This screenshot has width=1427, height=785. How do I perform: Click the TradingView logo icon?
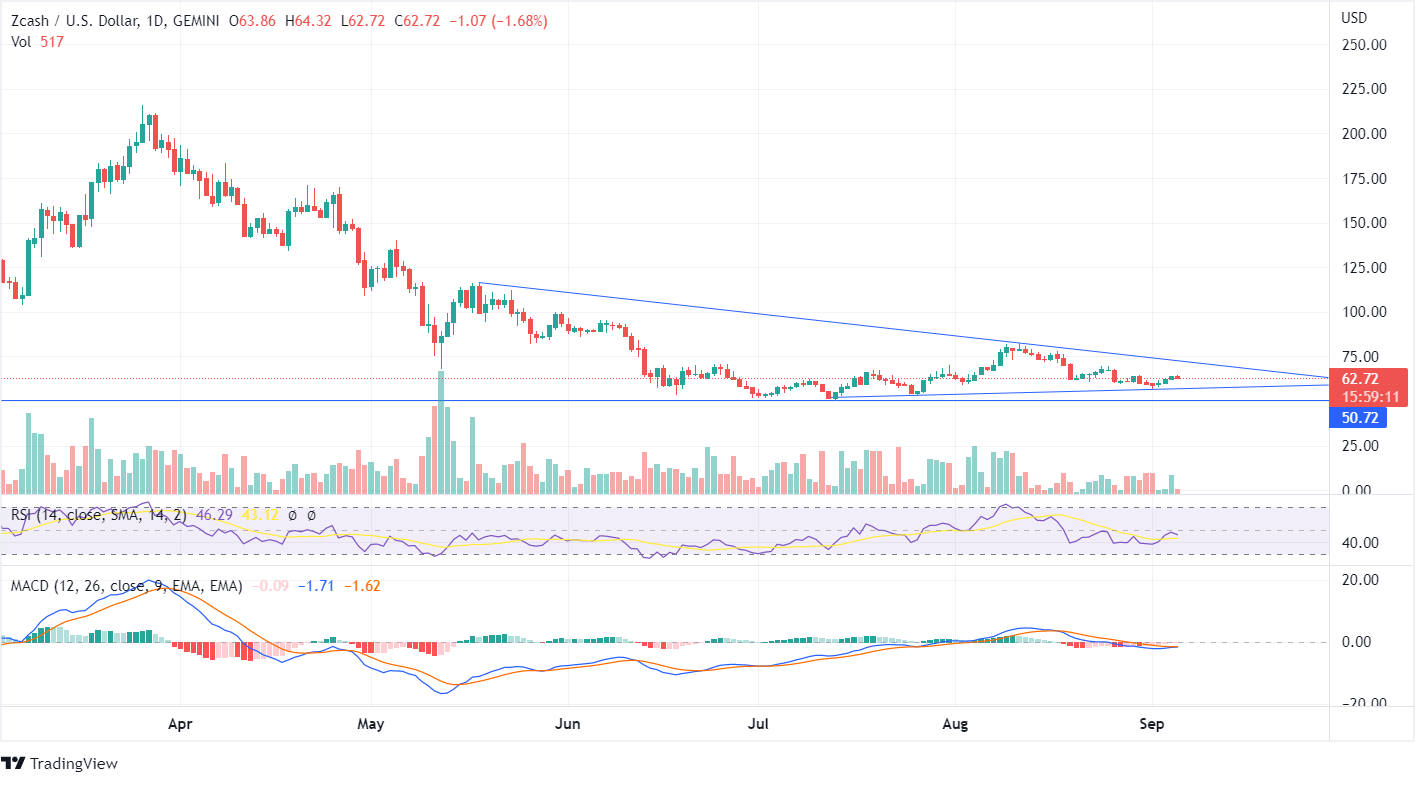click(14, 764)
